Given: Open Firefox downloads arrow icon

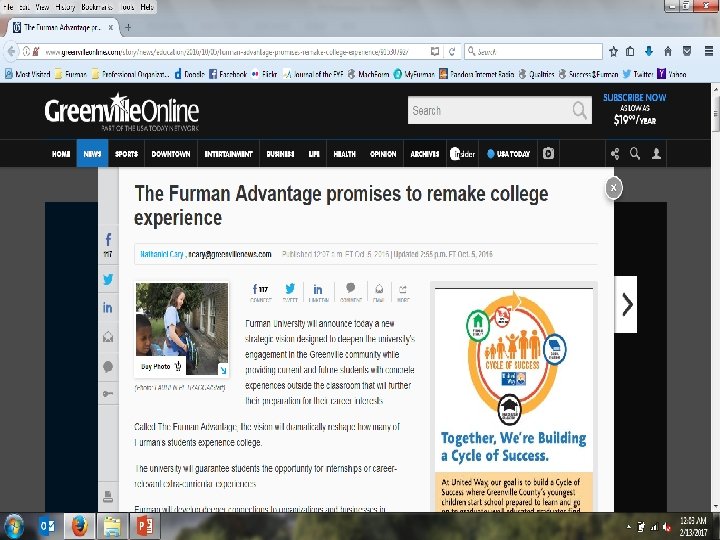Looking at the screenshot, I should 649,51.
